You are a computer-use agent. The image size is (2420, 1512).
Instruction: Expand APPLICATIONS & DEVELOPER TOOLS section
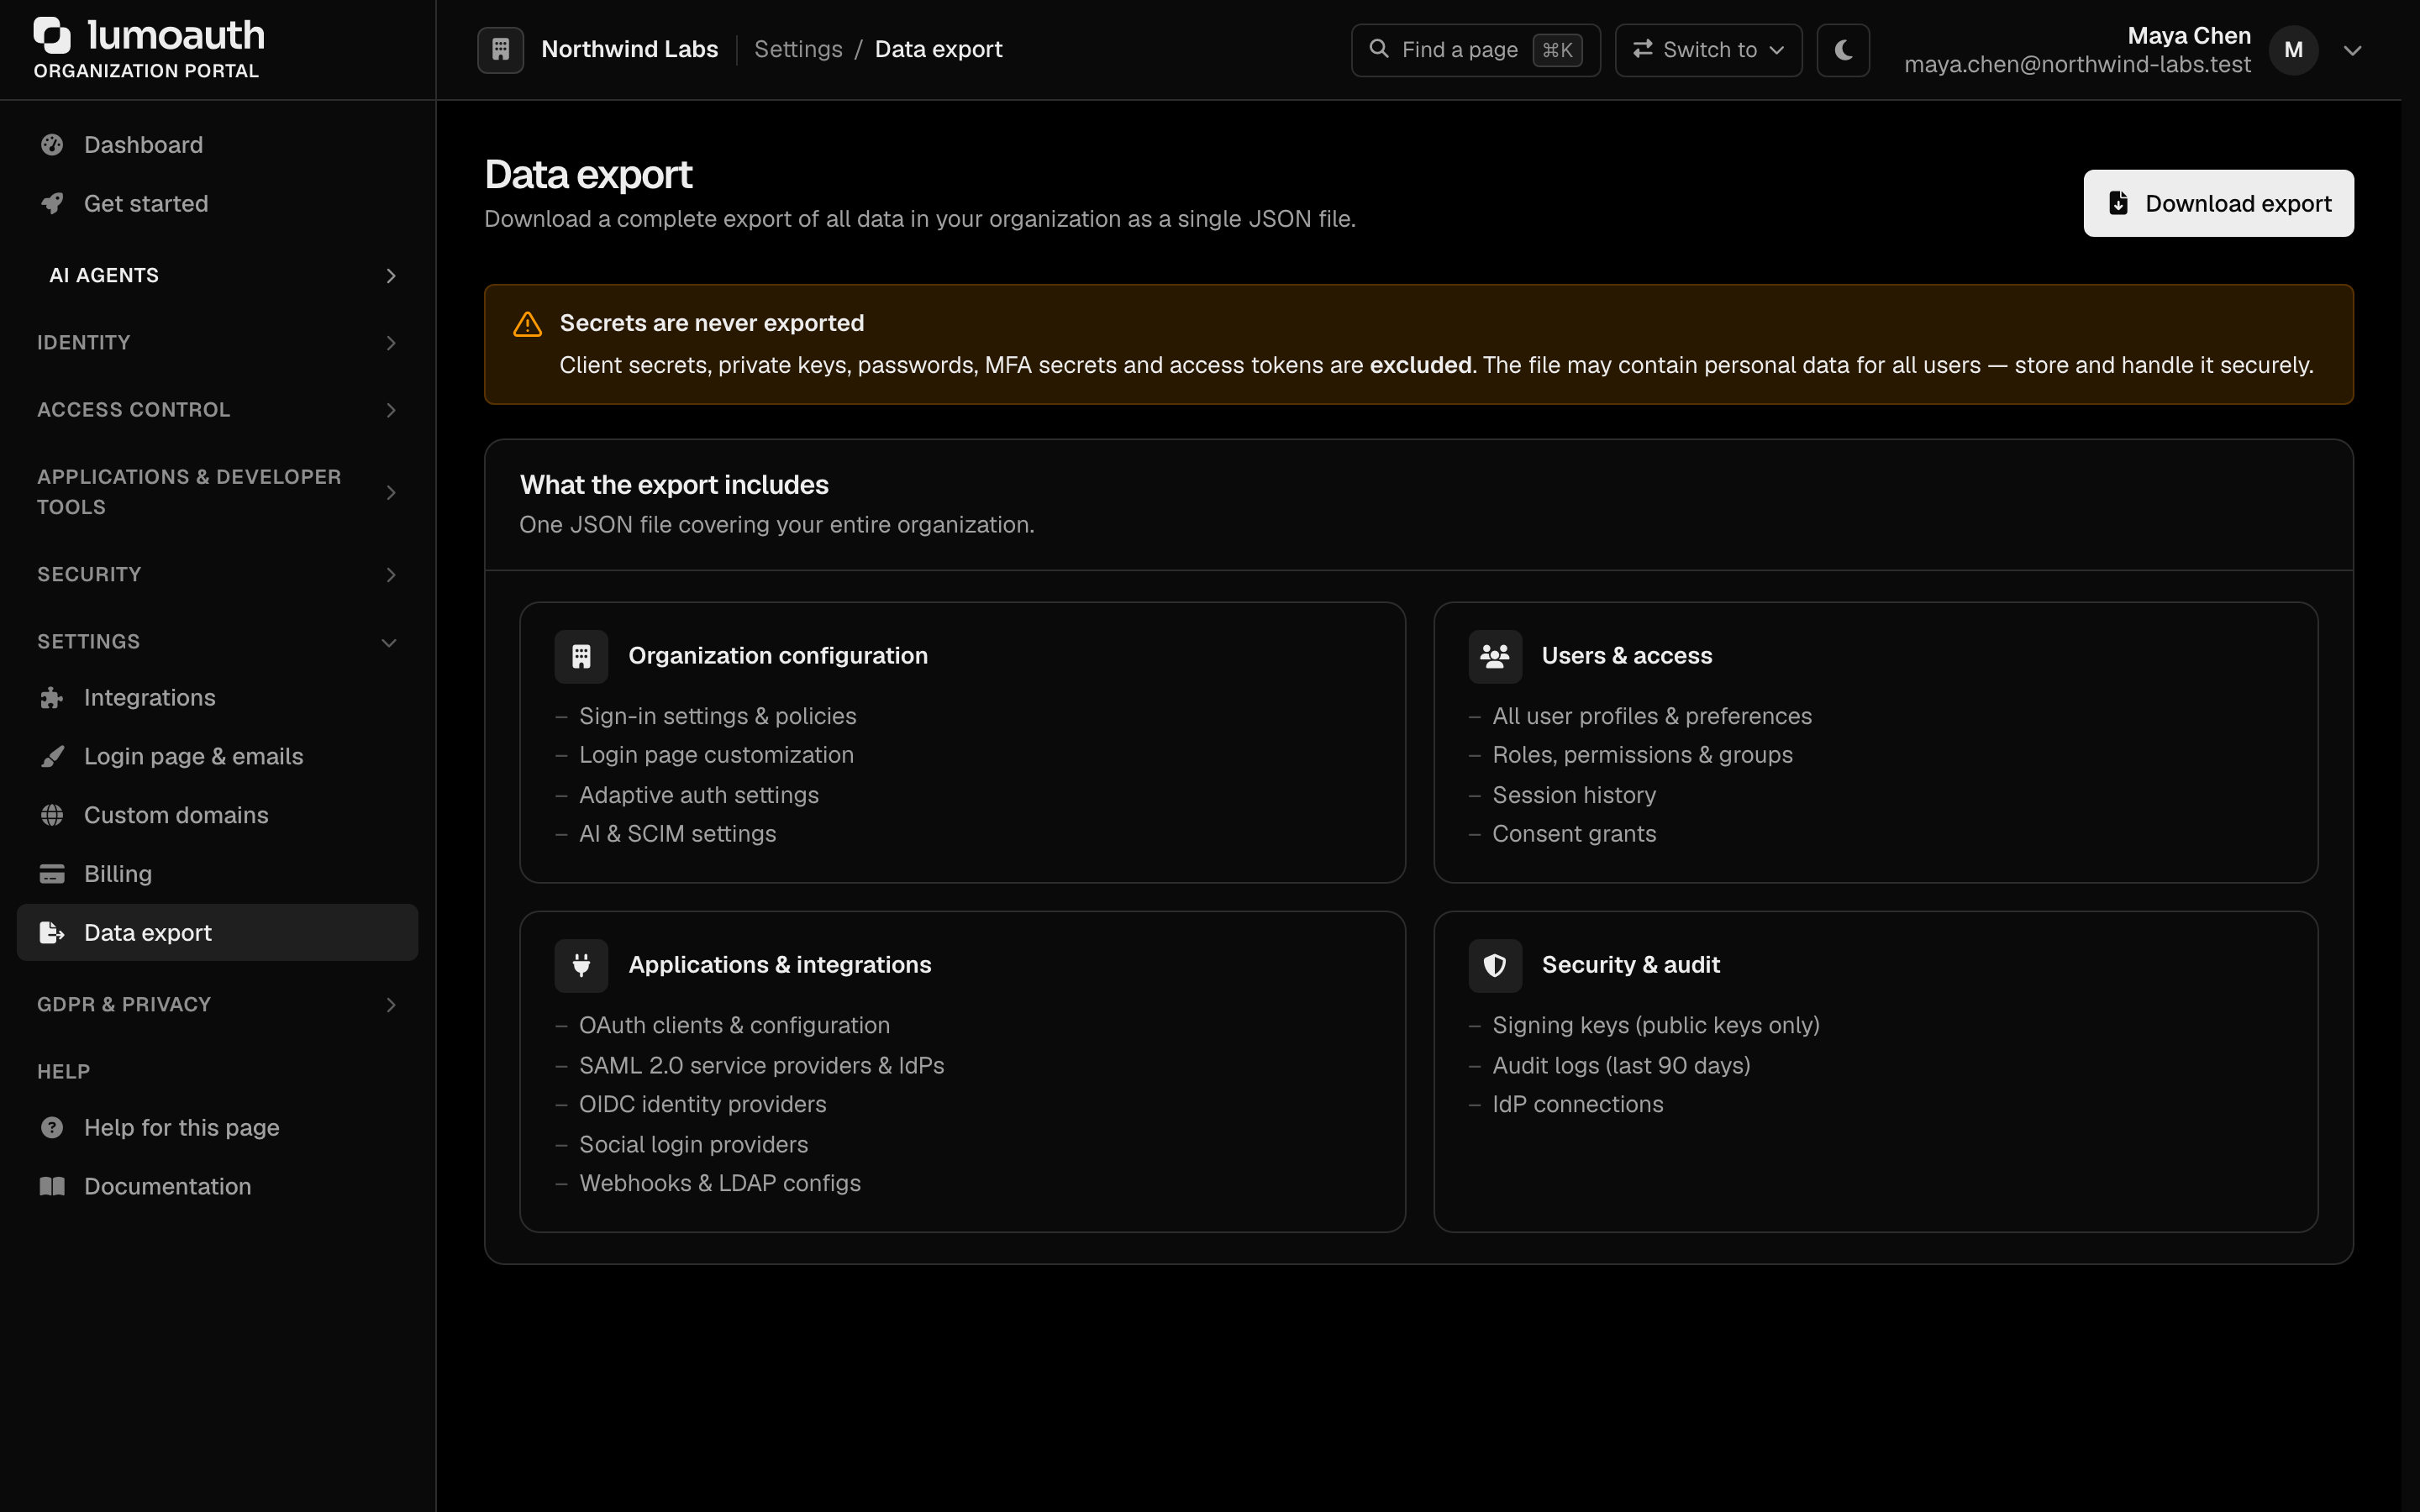[x=217, y=492]
